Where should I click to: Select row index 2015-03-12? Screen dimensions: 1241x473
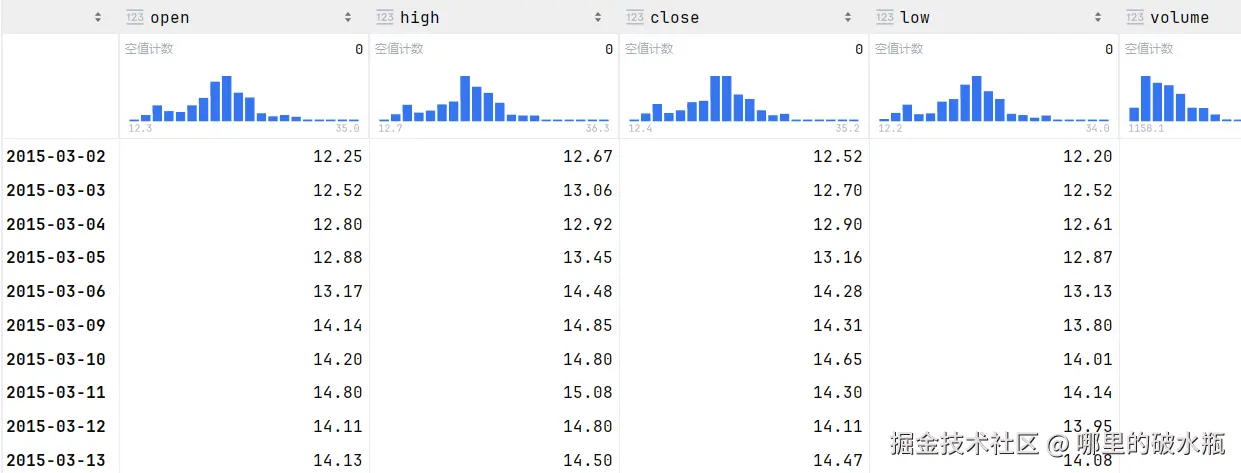pos(56,426)
